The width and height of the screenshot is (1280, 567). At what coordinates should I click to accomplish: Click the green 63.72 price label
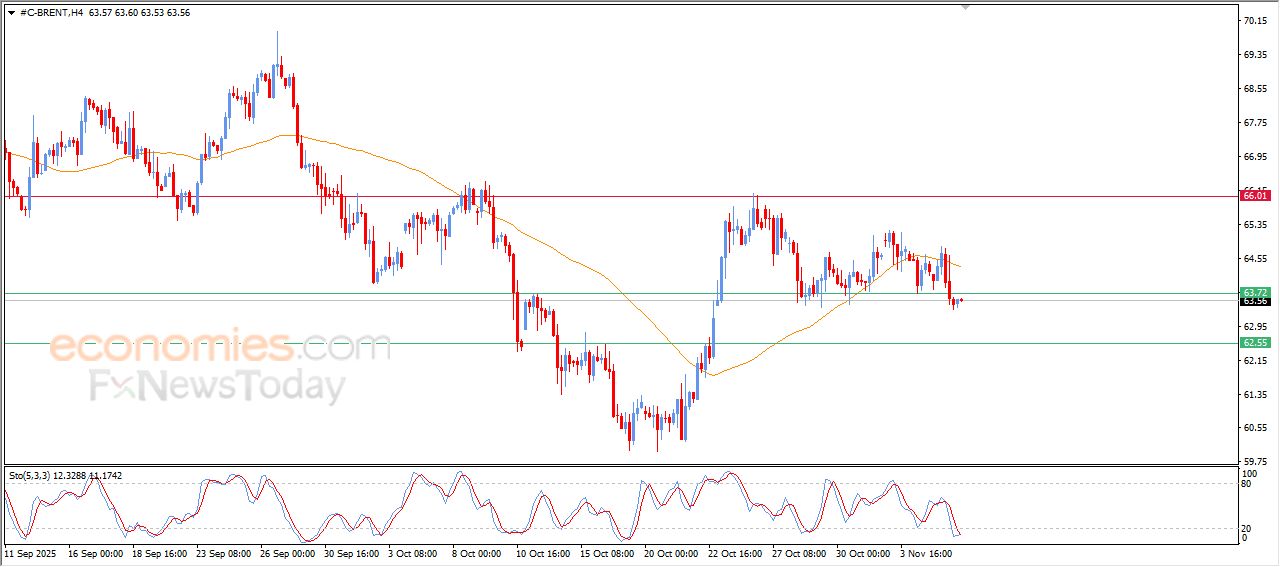[1254, 292]
